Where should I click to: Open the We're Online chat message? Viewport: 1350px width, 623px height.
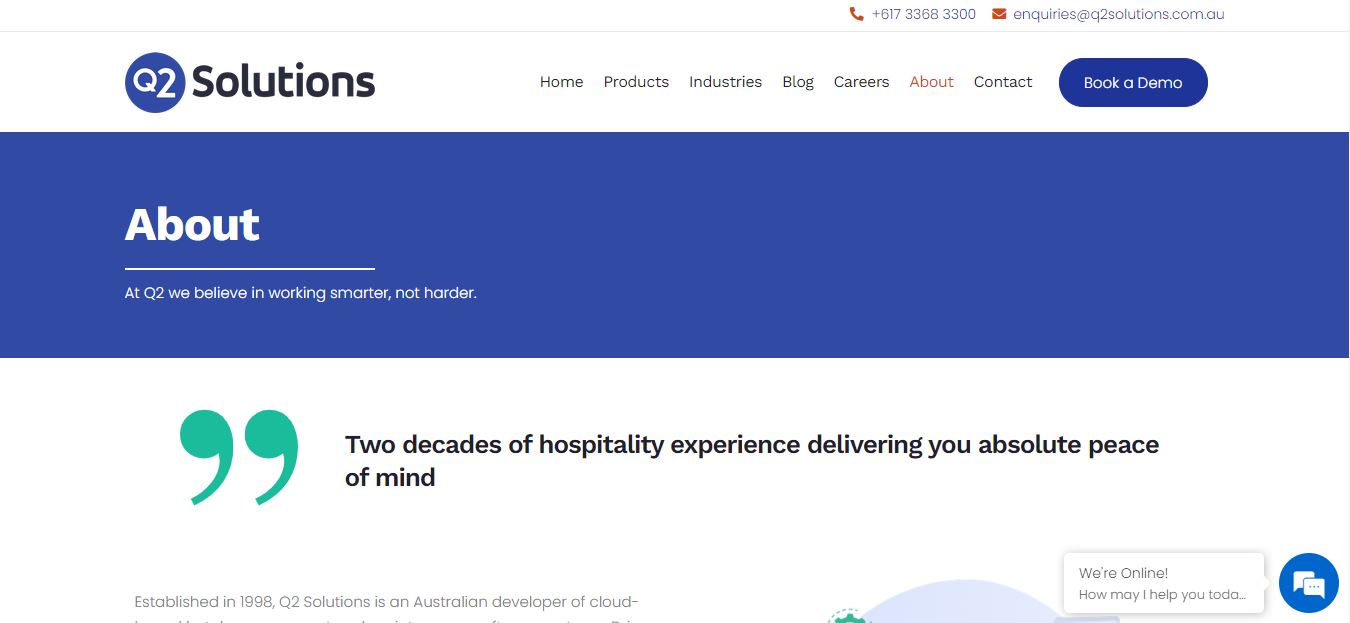[x=1164, y=583]
